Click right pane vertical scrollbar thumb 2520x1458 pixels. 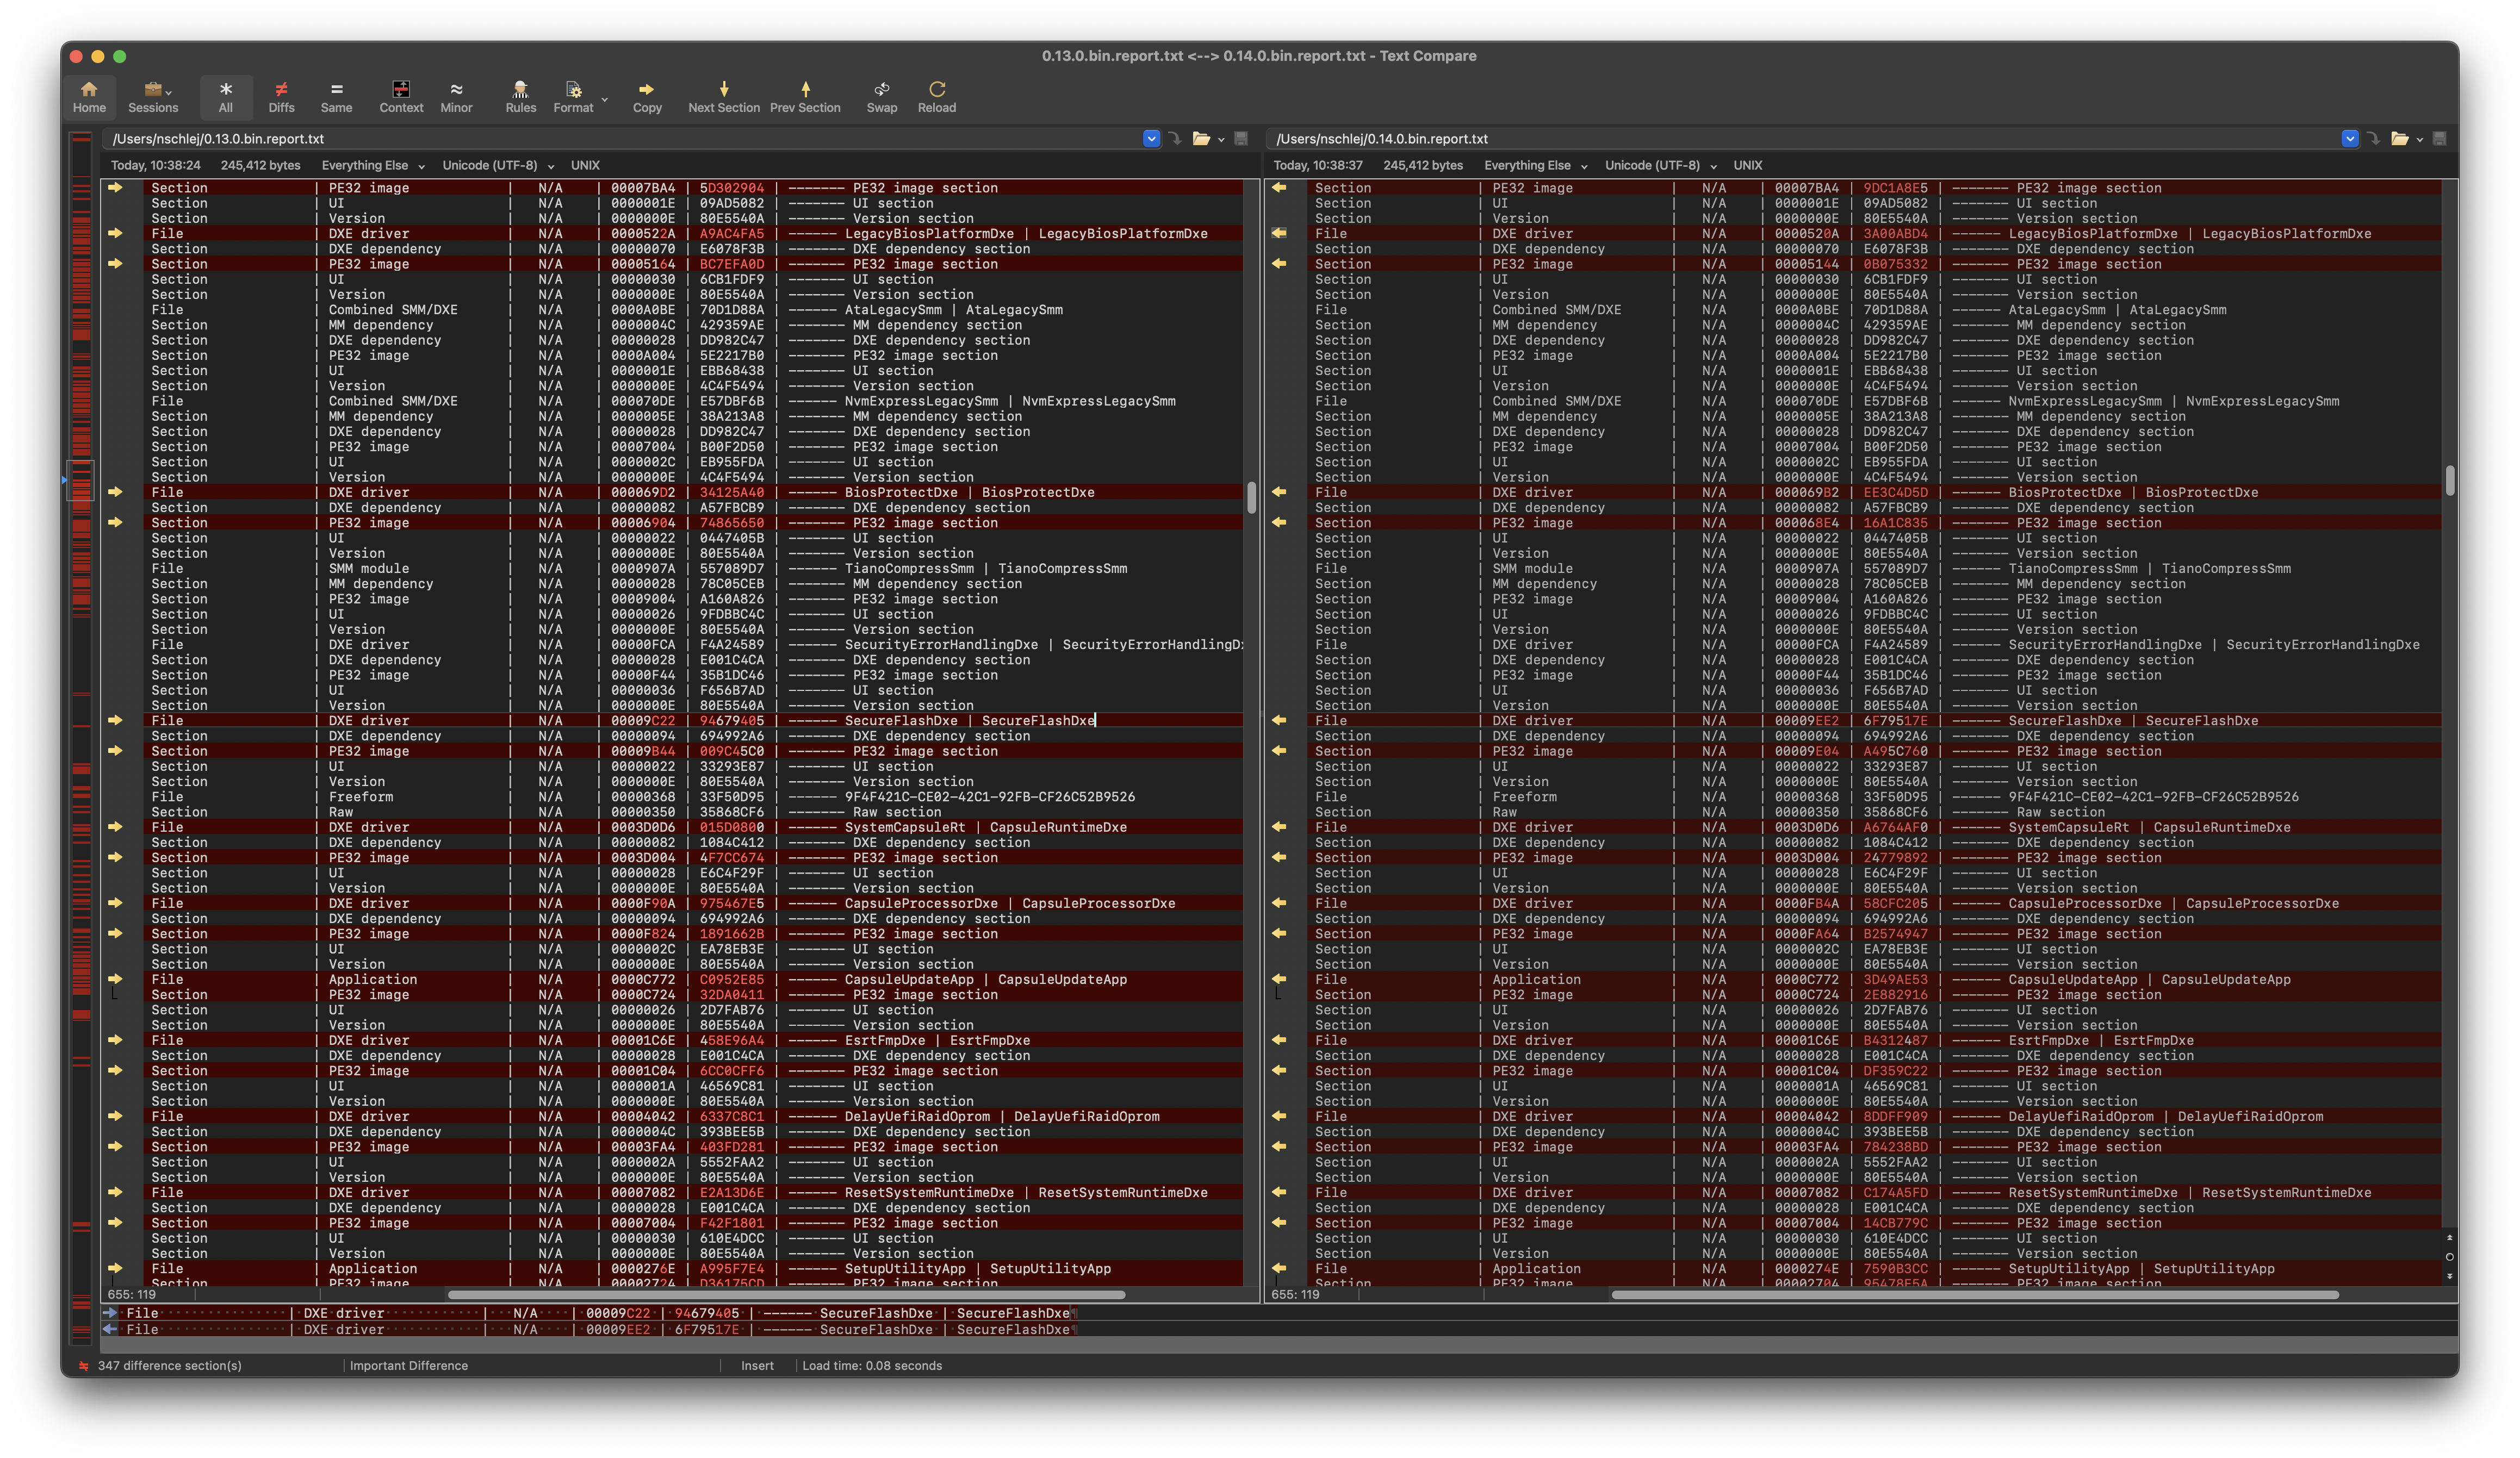click(2449, 480)
